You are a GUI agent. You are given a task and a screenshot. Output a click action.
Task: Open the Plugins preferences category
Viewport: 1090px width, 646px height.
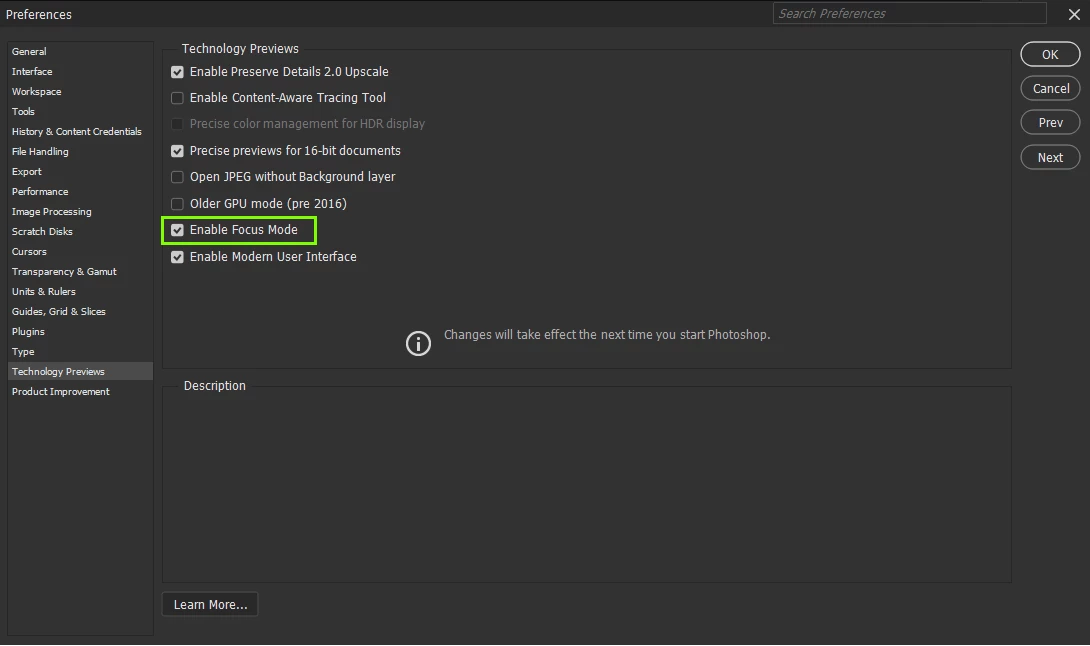tap(28, 332)
